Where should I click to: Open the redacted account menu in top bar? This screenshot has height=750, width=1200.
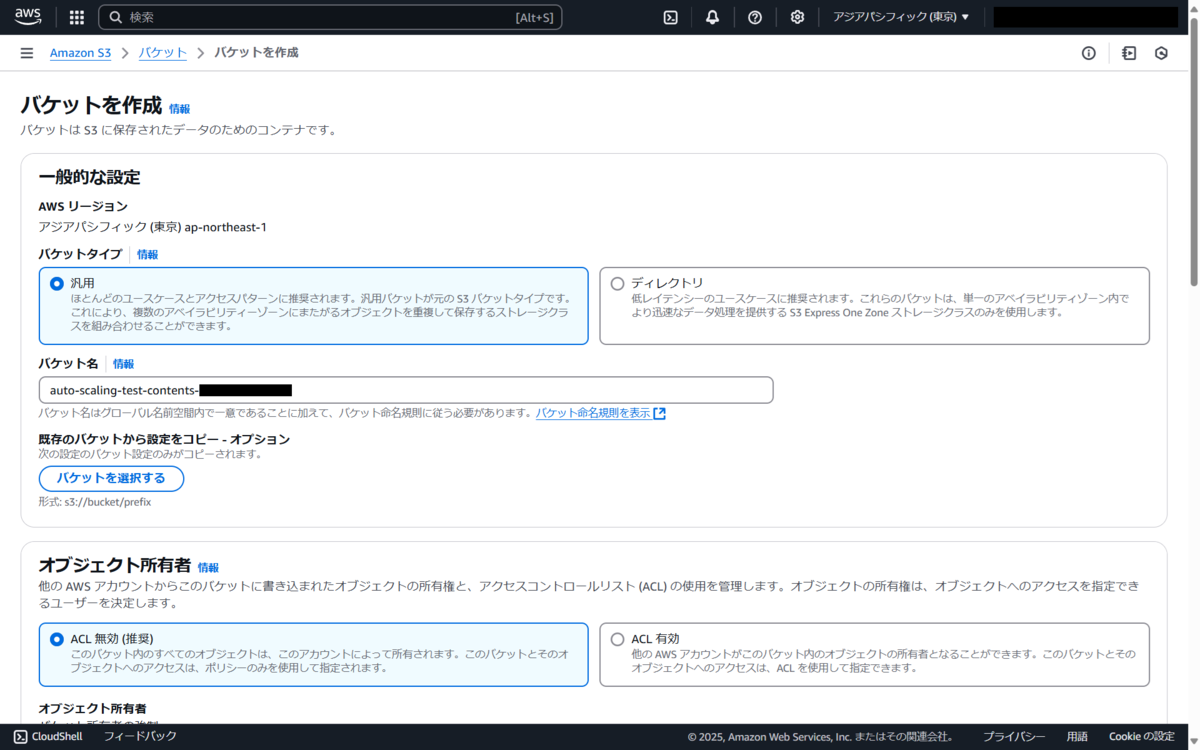(1085, 17)
